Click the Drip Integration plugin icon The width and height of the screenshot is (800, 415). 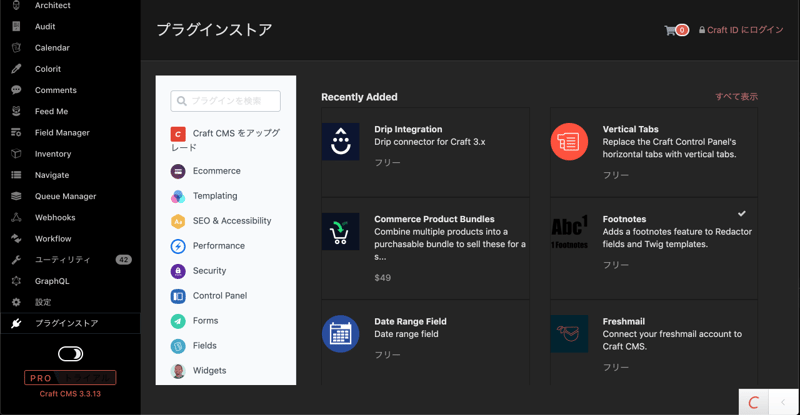tap(340, 142)
